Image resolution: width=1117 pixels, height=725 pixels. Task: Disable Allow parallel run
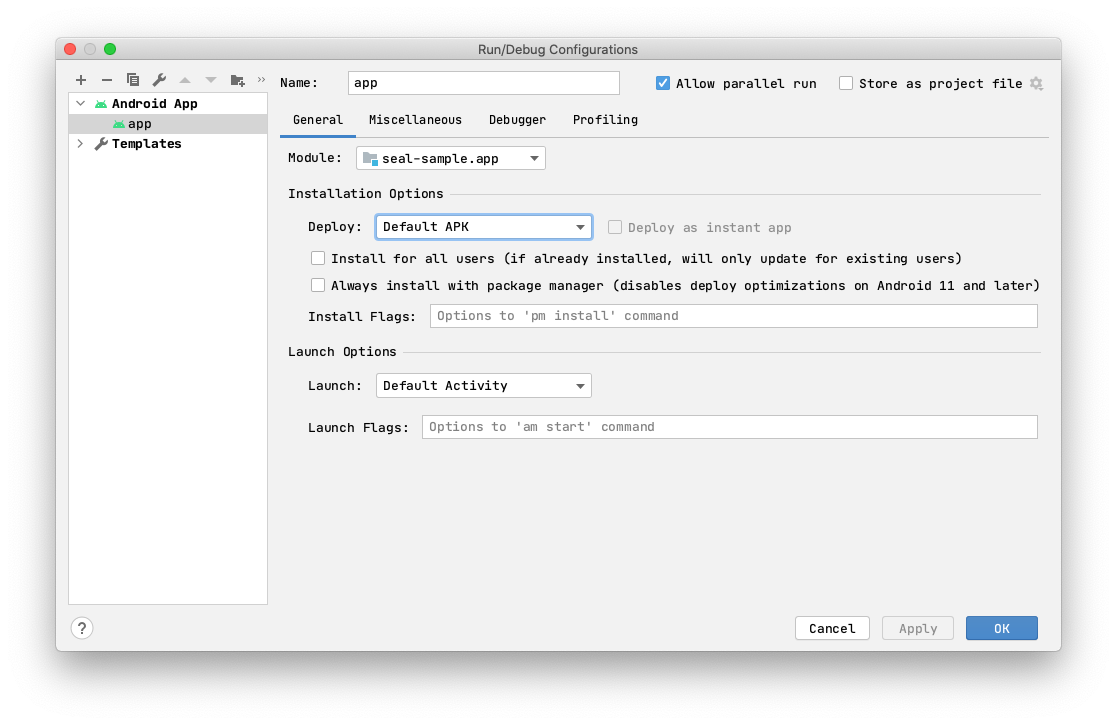click(x=662, y=83)
